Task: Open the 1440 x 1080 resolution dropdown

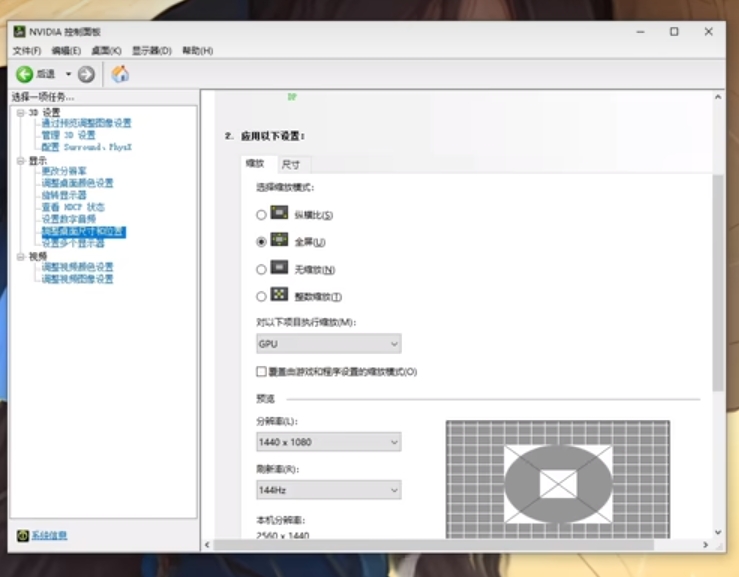Action: click(x=328, y=442)
